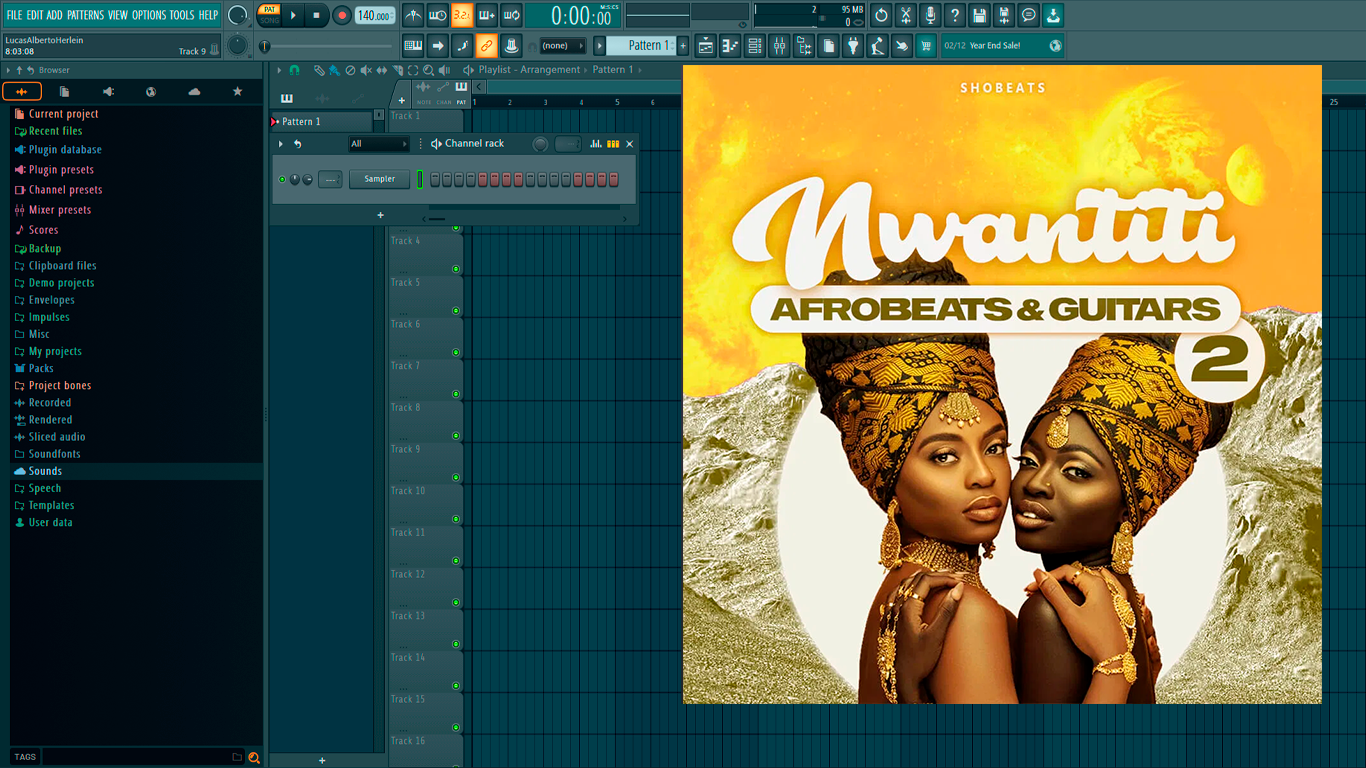Screen dimensions: 1366x768
Task: Open the shopping cart content library icon
Action: [x=926, y=45]
